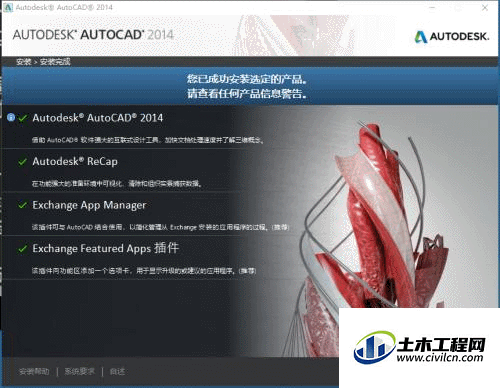Click the green checkmark beside Exchange App Manager
This screenshot has width=500, height=388.
[x=23, y=205]
